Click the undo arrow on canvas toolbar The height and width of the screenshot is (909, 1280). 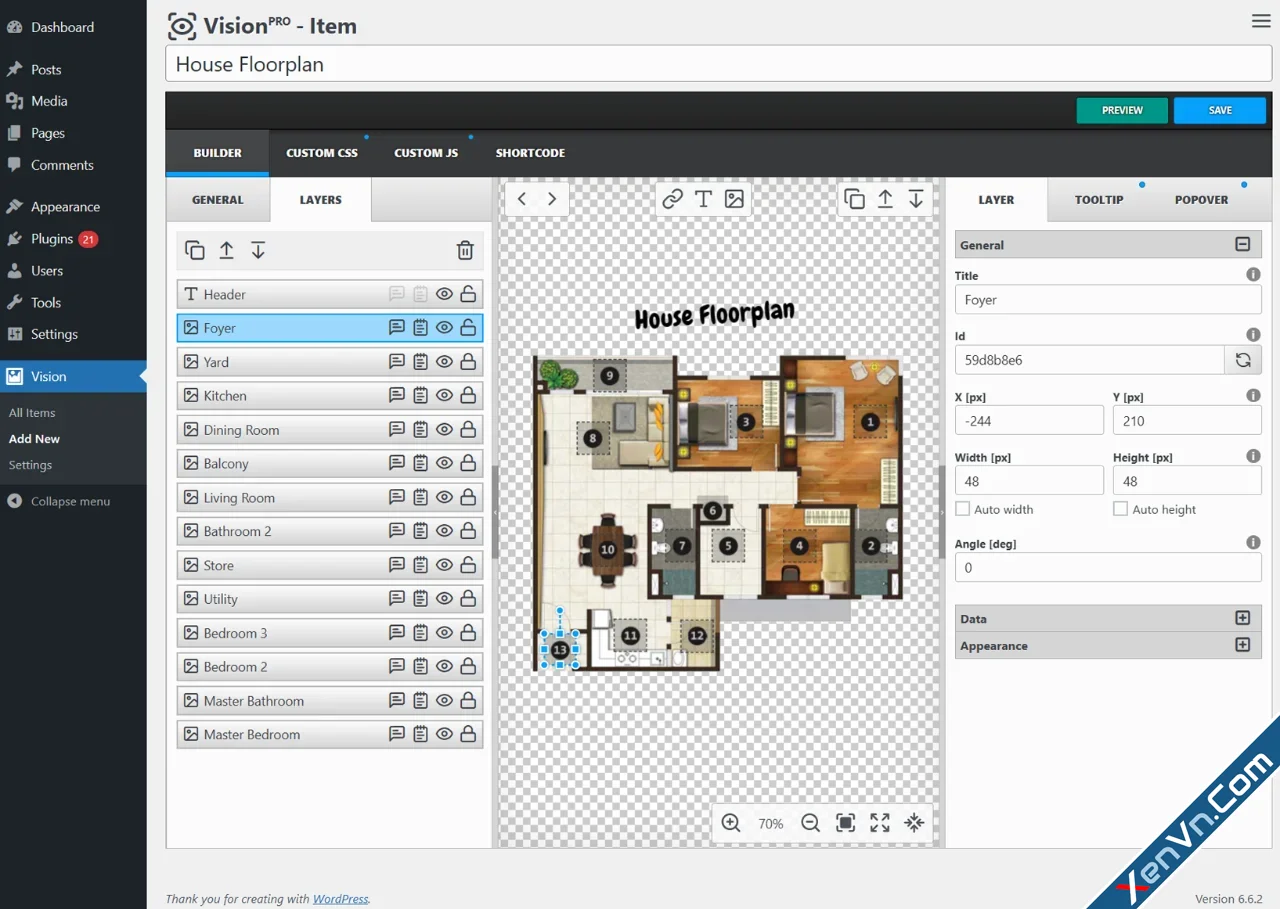(x=521, y=199)
